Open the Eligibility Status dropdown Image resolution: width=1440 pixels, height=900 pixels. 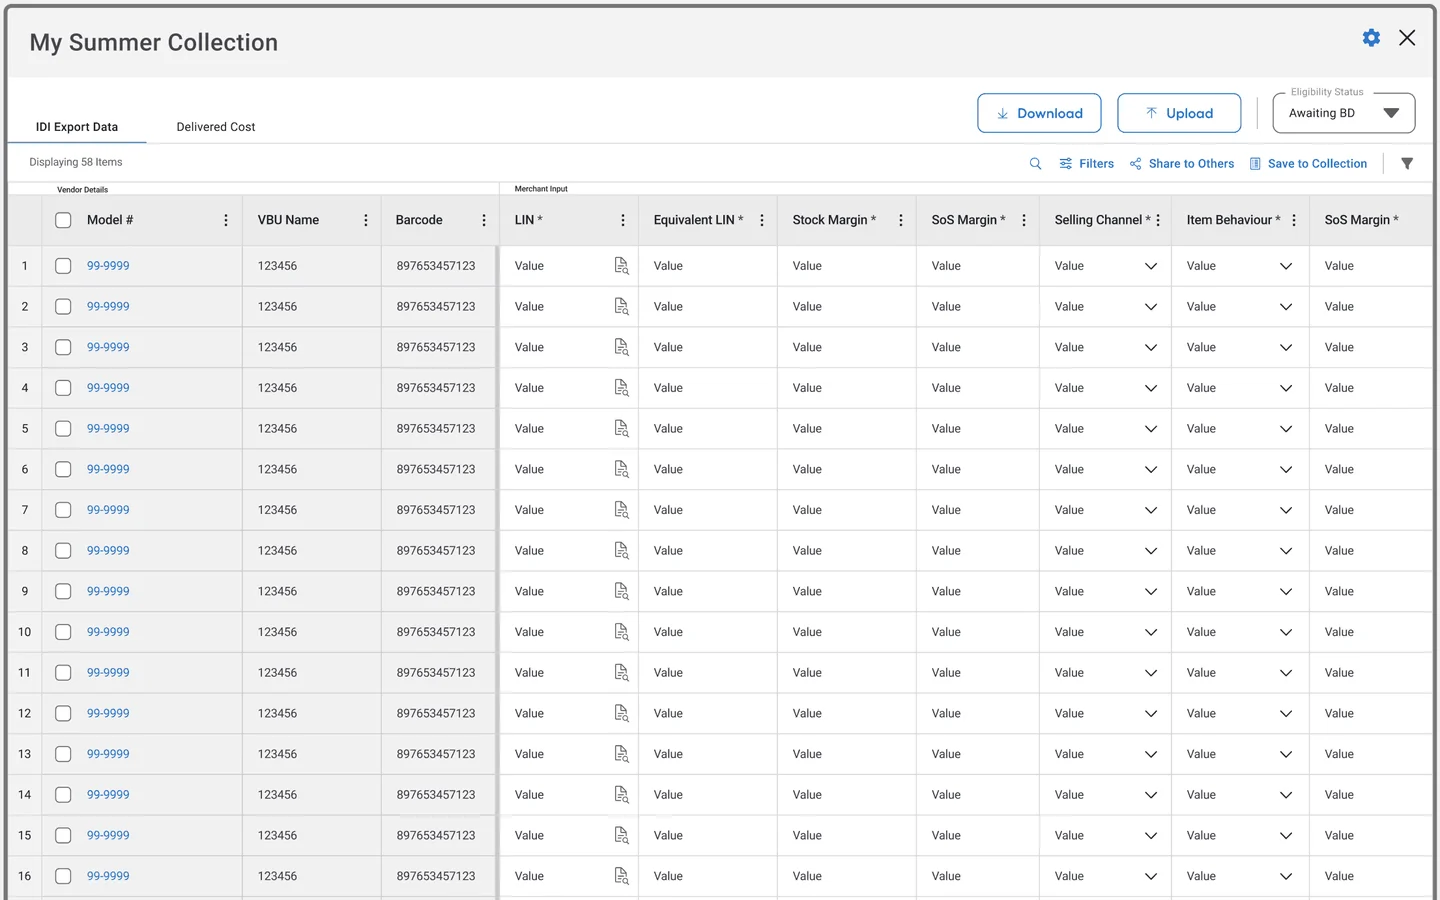(x=1343, y=113)
